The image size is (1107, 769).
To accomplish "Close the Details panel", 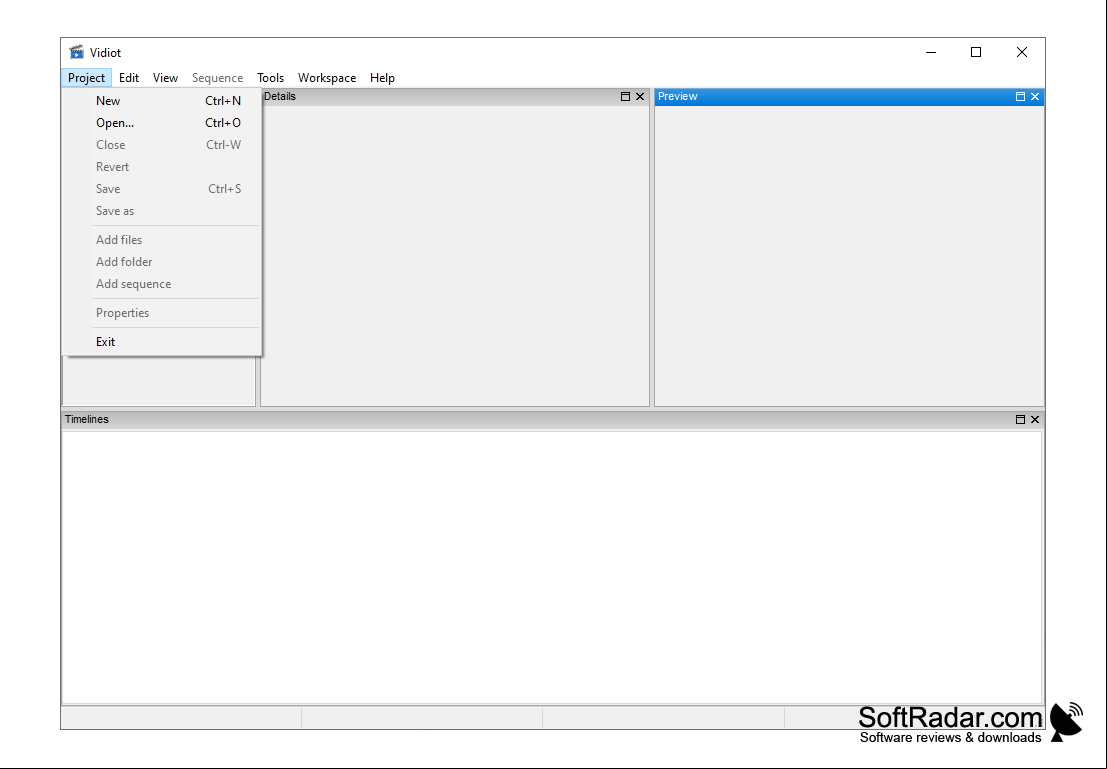I will (640, 97).
